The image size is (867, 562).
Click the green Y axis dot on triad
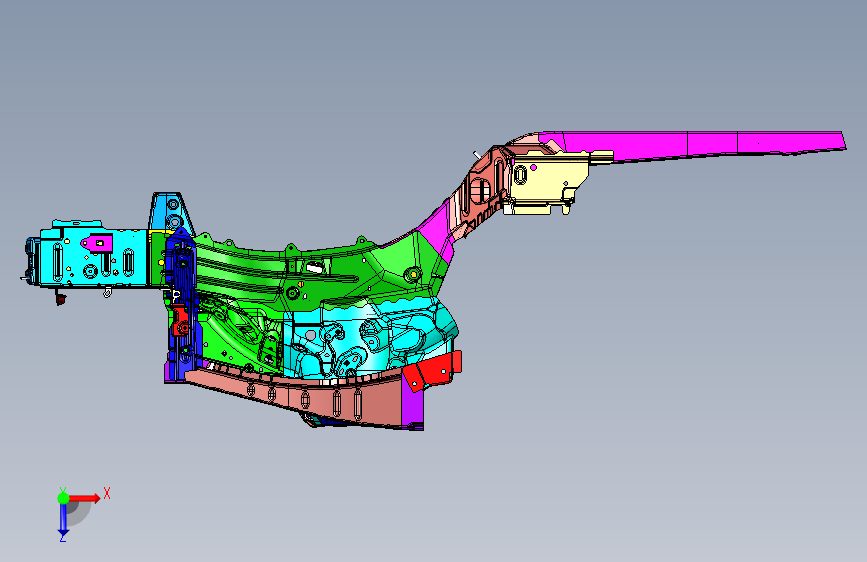pos(63,498)
